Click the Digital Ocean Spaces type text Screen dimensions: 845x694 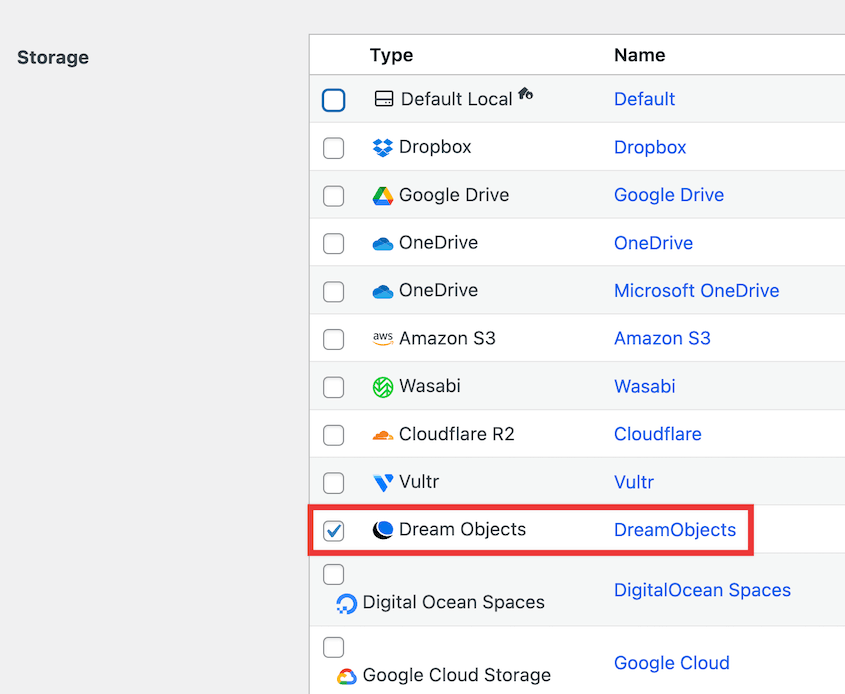coord(453,602)
